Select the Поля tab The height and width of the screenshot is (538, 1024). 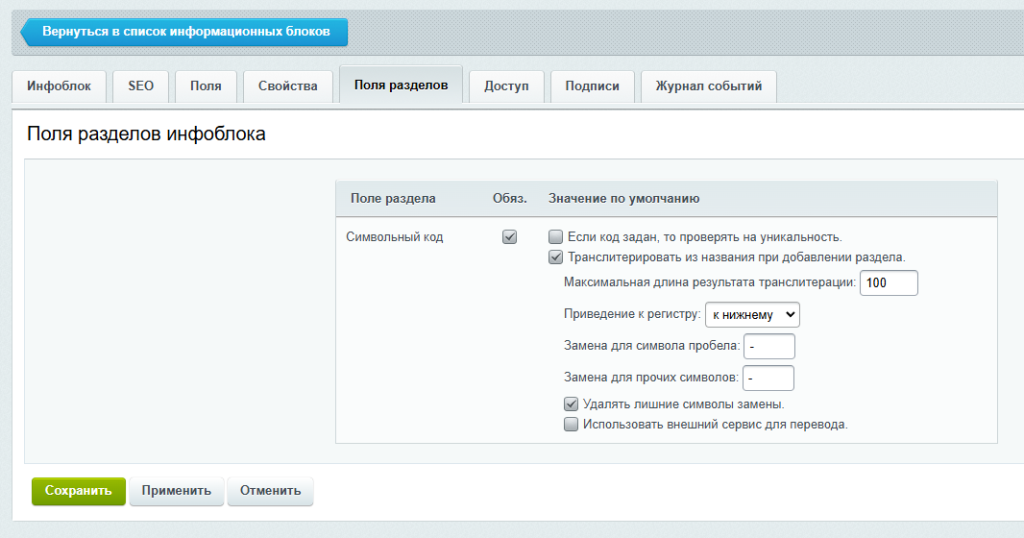206,86
